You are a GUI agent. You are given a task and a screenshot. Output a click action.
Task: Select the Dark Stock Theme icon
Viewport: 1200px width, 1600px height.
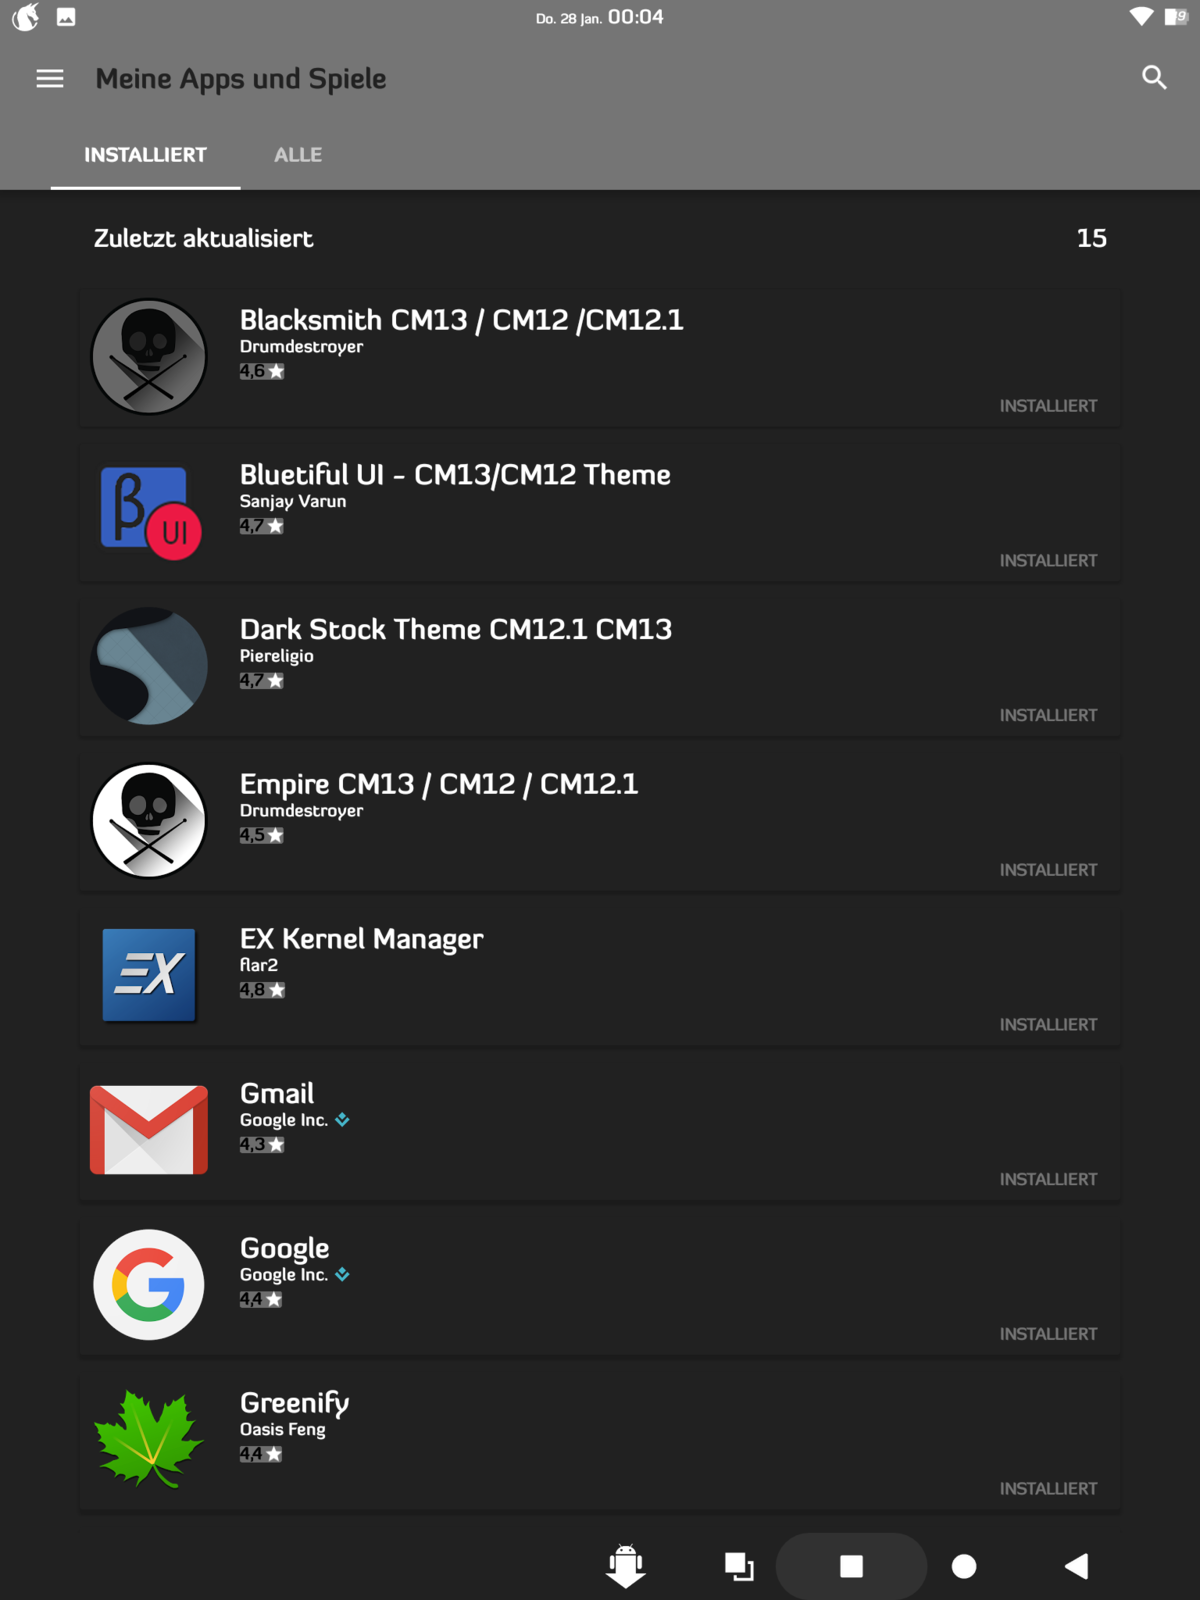point(149,666)
